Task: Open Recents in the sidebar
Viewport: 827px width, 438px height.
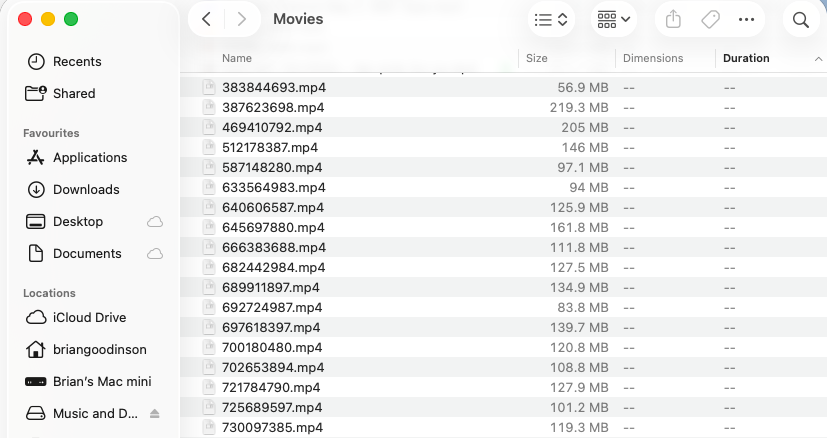Action: (76, 62)
